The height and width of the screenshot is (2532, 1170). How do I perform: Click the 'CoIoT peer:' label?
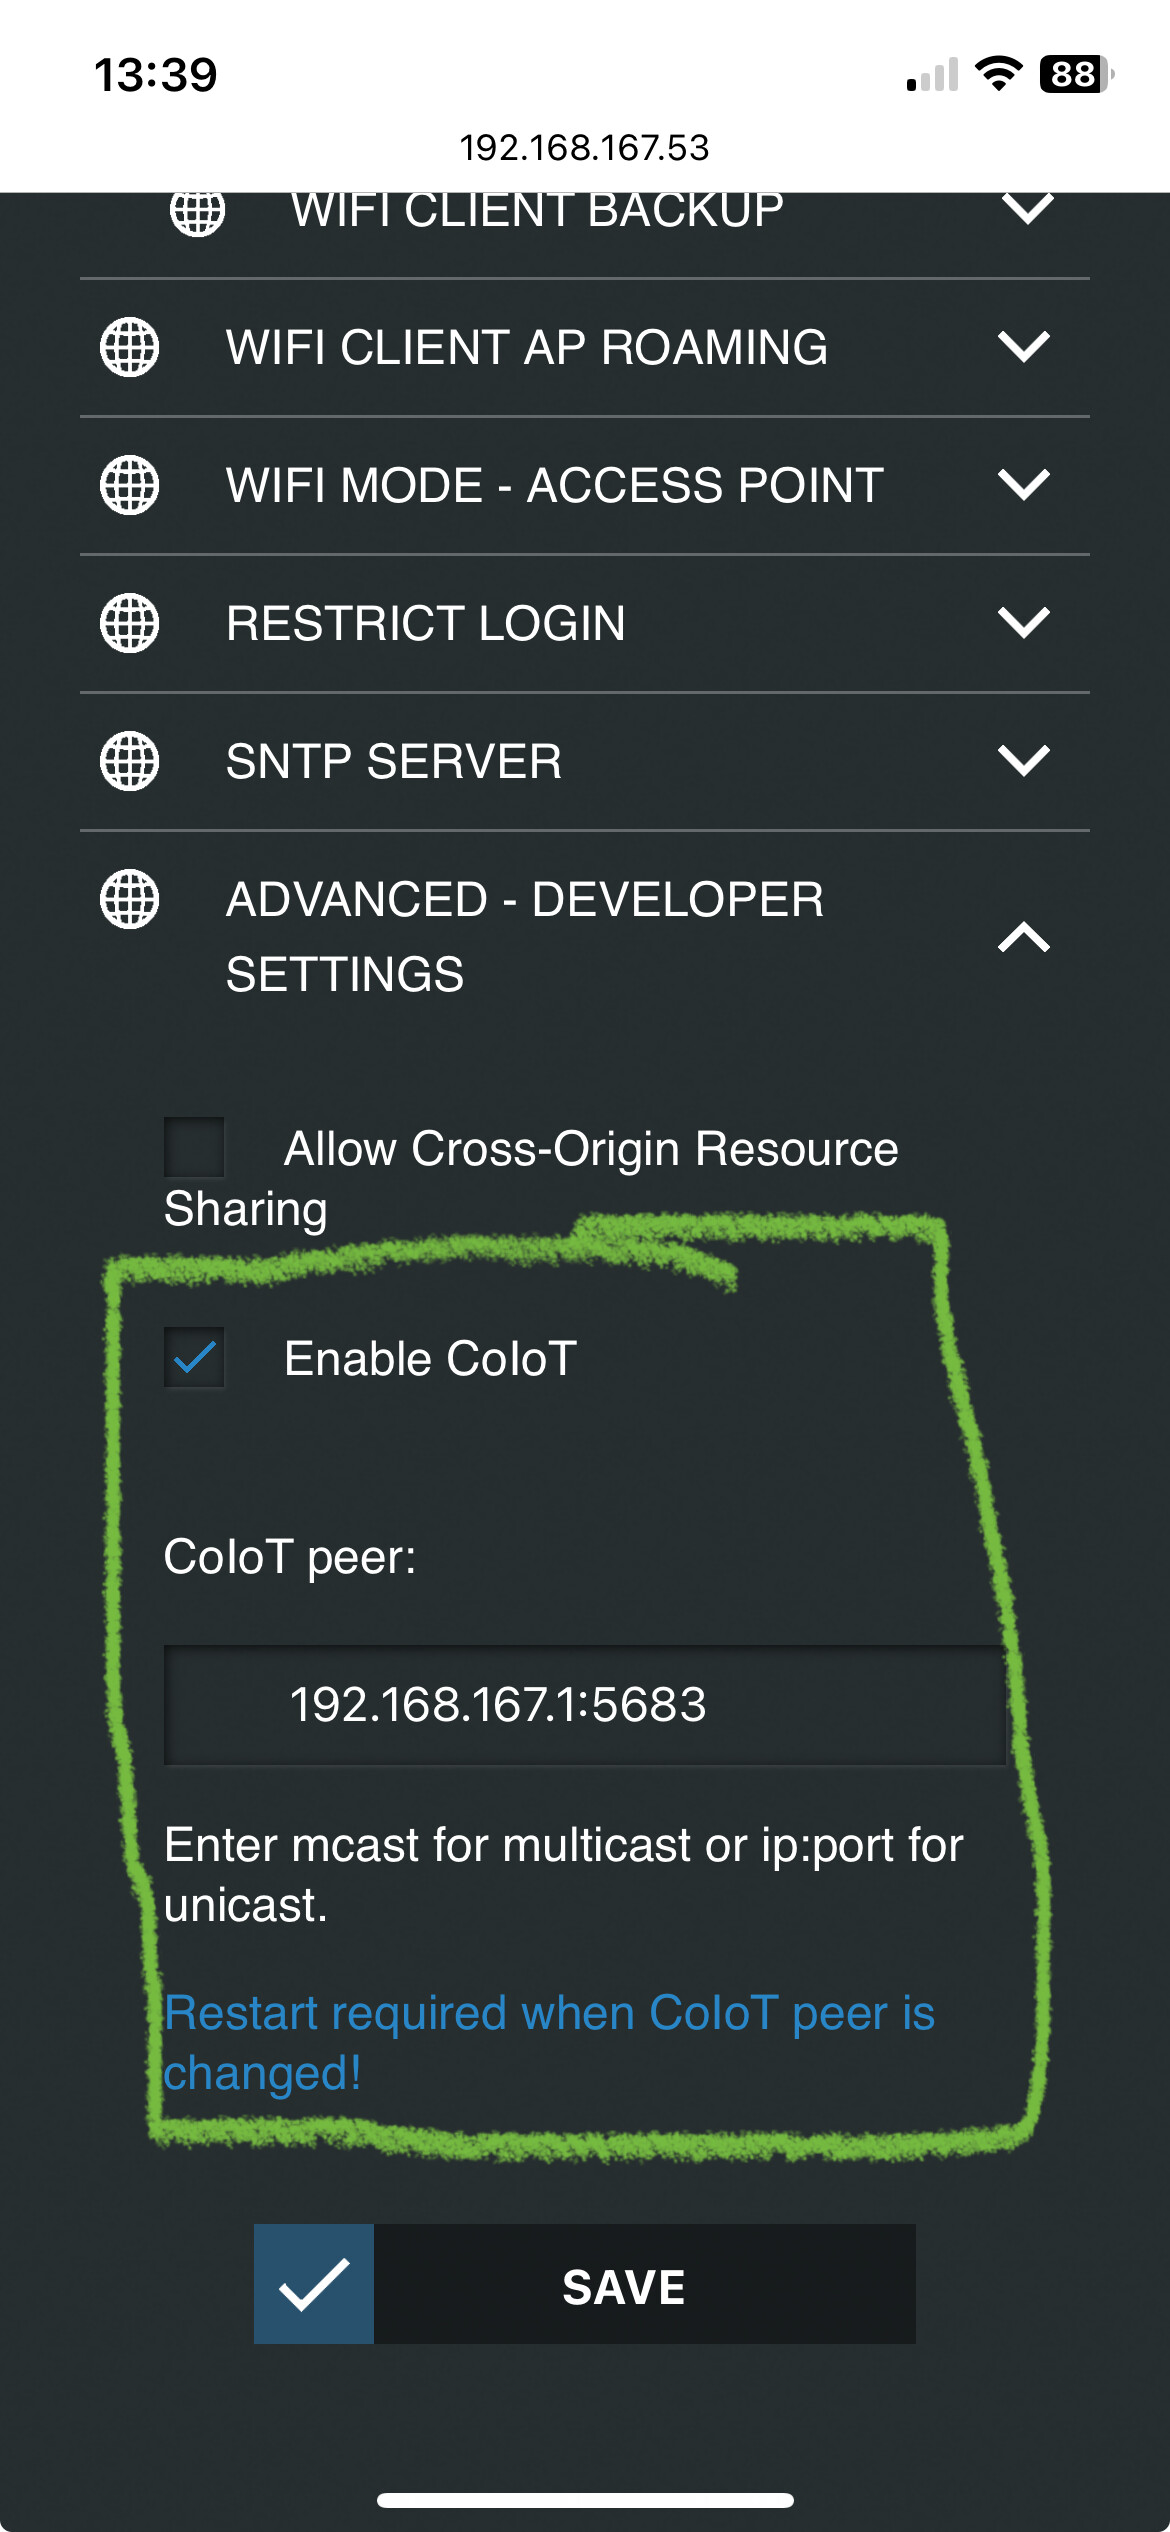[290, 1557]
